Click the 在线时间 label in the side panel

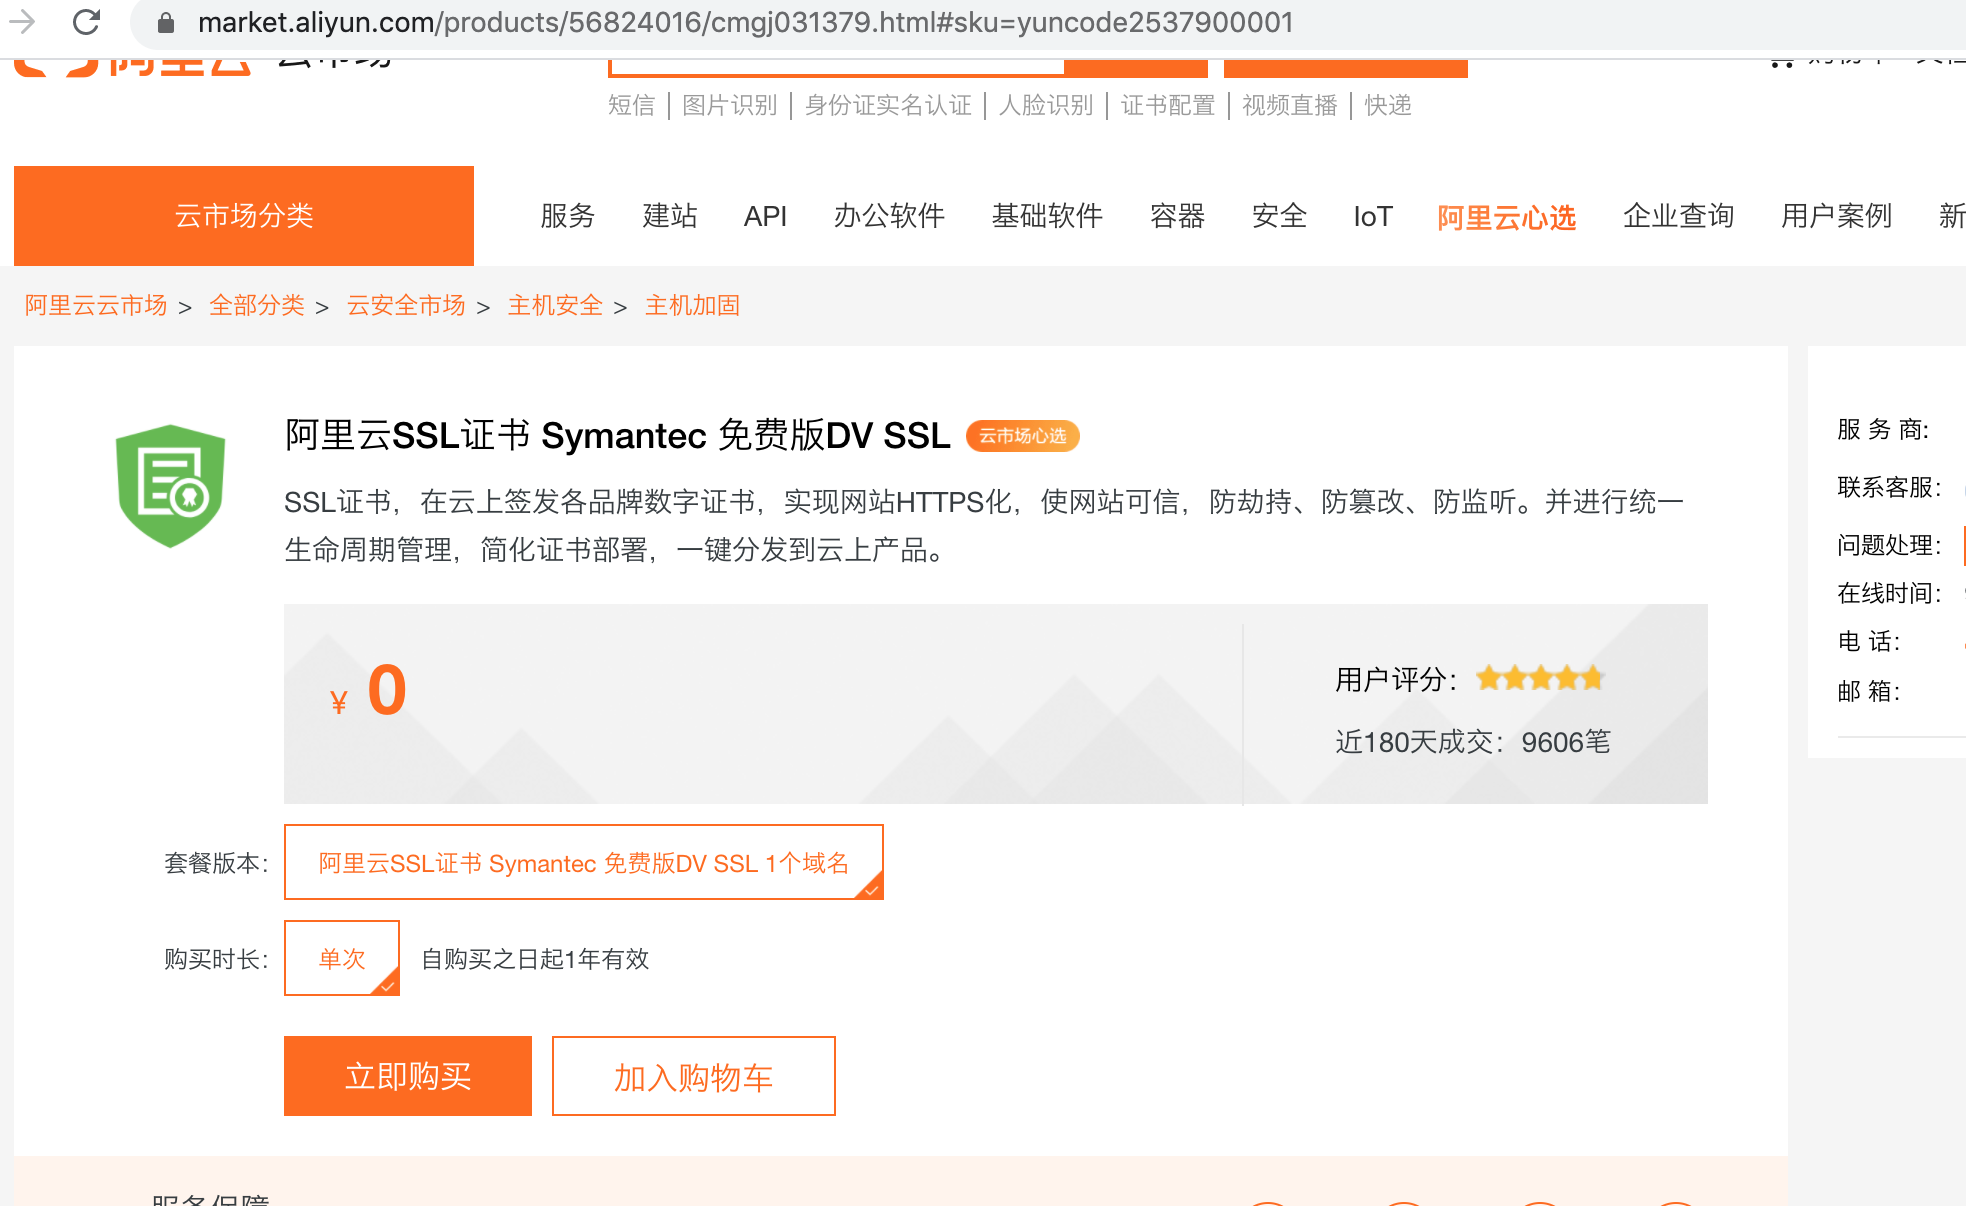pos(1889,593)
